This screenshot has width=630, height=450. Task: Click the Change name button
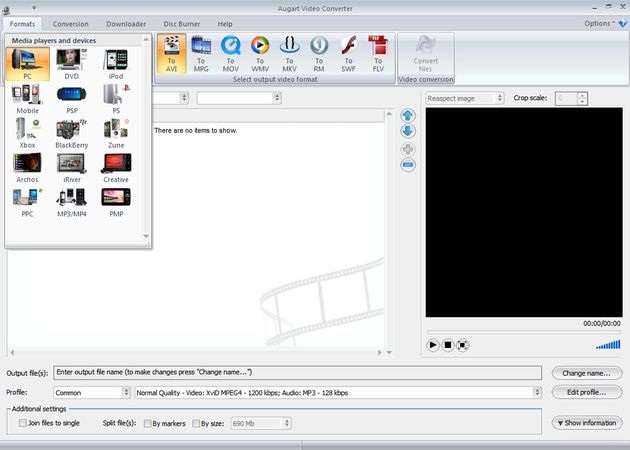[x=587, y=373]
